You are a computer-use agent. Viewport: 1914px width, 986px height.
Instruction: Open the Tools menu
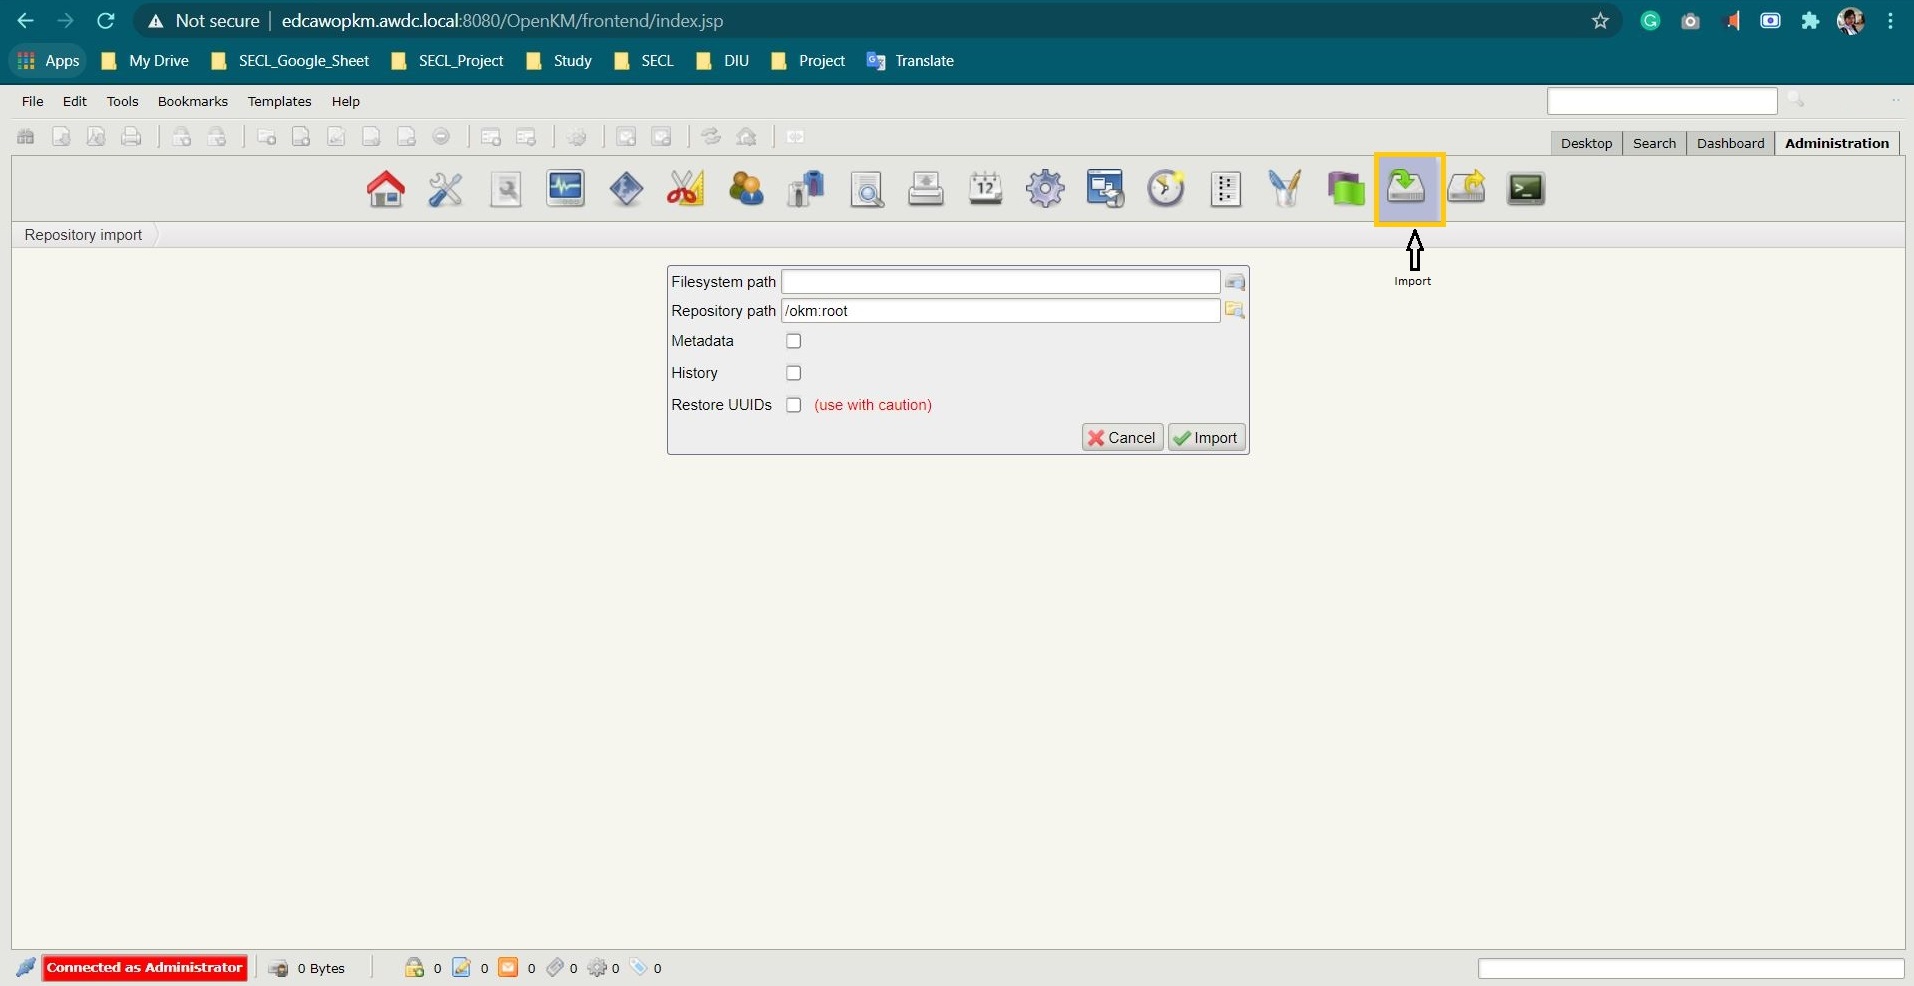tap(123, 101)
